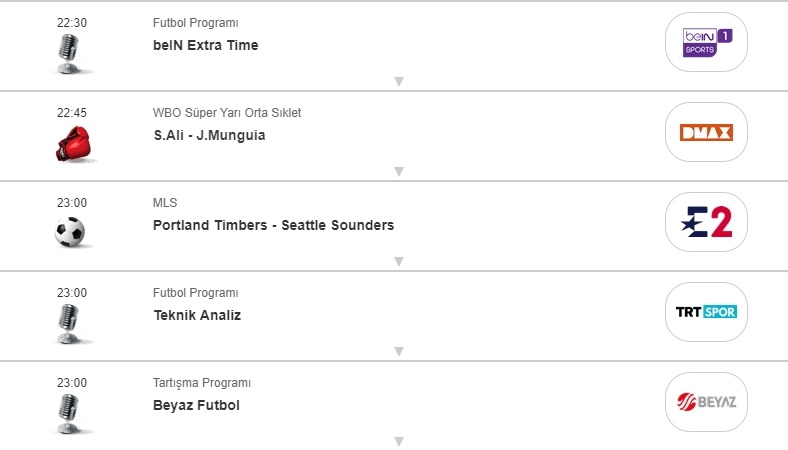The height and width of the screenshot is (450, 788).
Task: Select Portland Timbers - Seattle Sounders match title
Action: (273, 225)
